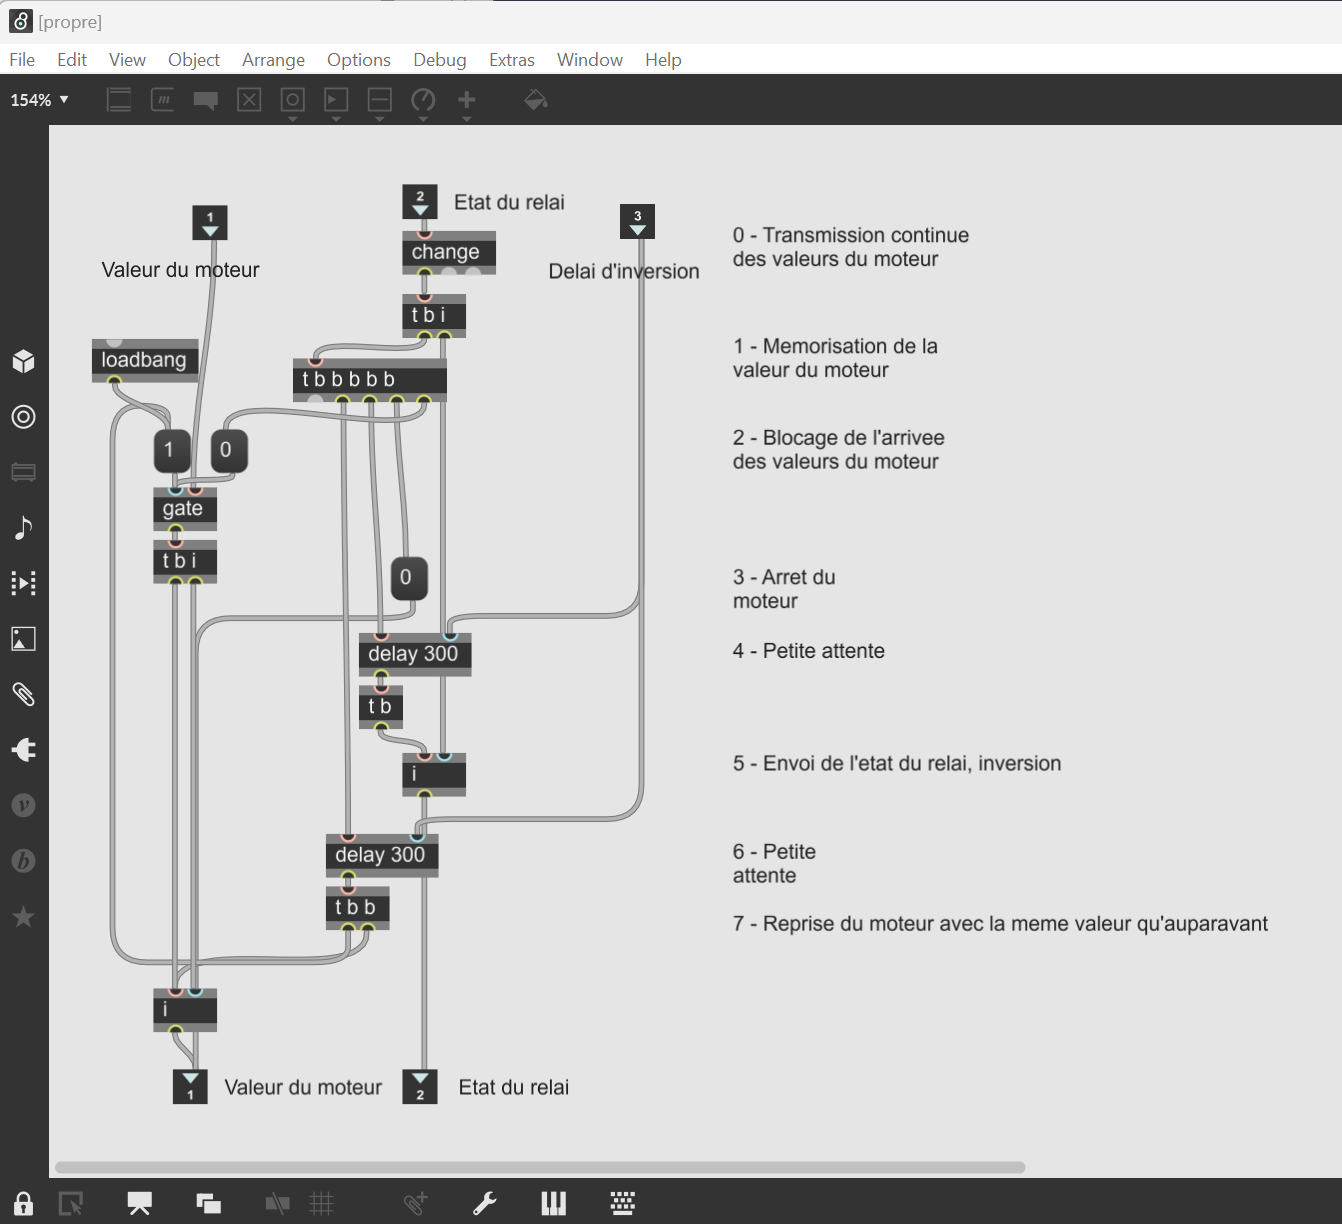Click the message box toolbar icon
This screenshot has height=1224, width=1342.
163,100
